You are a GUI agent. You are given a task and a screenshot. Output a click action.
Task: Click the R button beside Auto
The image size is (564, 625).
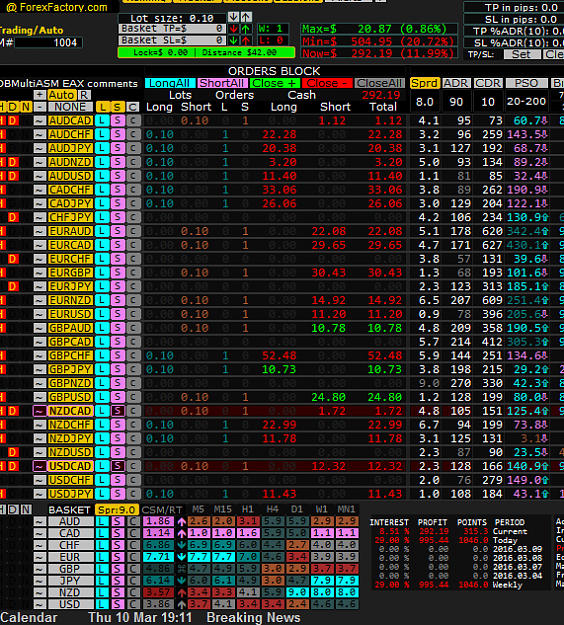tap(84, 95)
